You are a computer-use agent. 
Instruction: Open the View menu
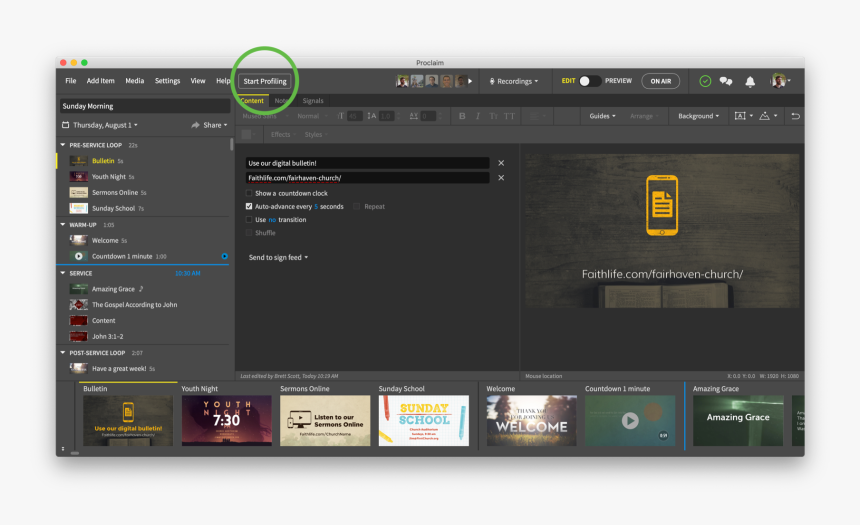click(x=197, y=81)
